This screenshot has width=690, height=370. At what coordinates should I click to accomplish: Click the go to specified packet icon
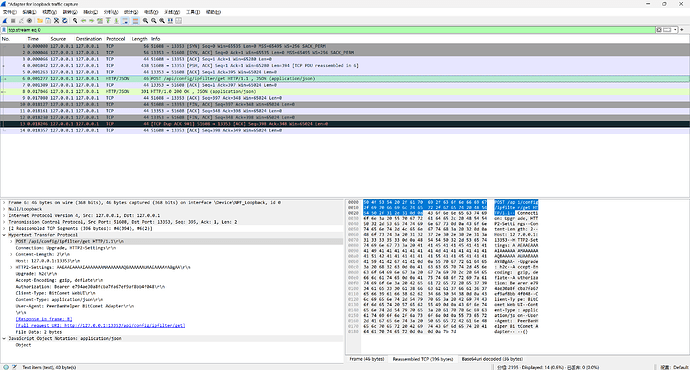pyautogui.click(x=100, y=21)
